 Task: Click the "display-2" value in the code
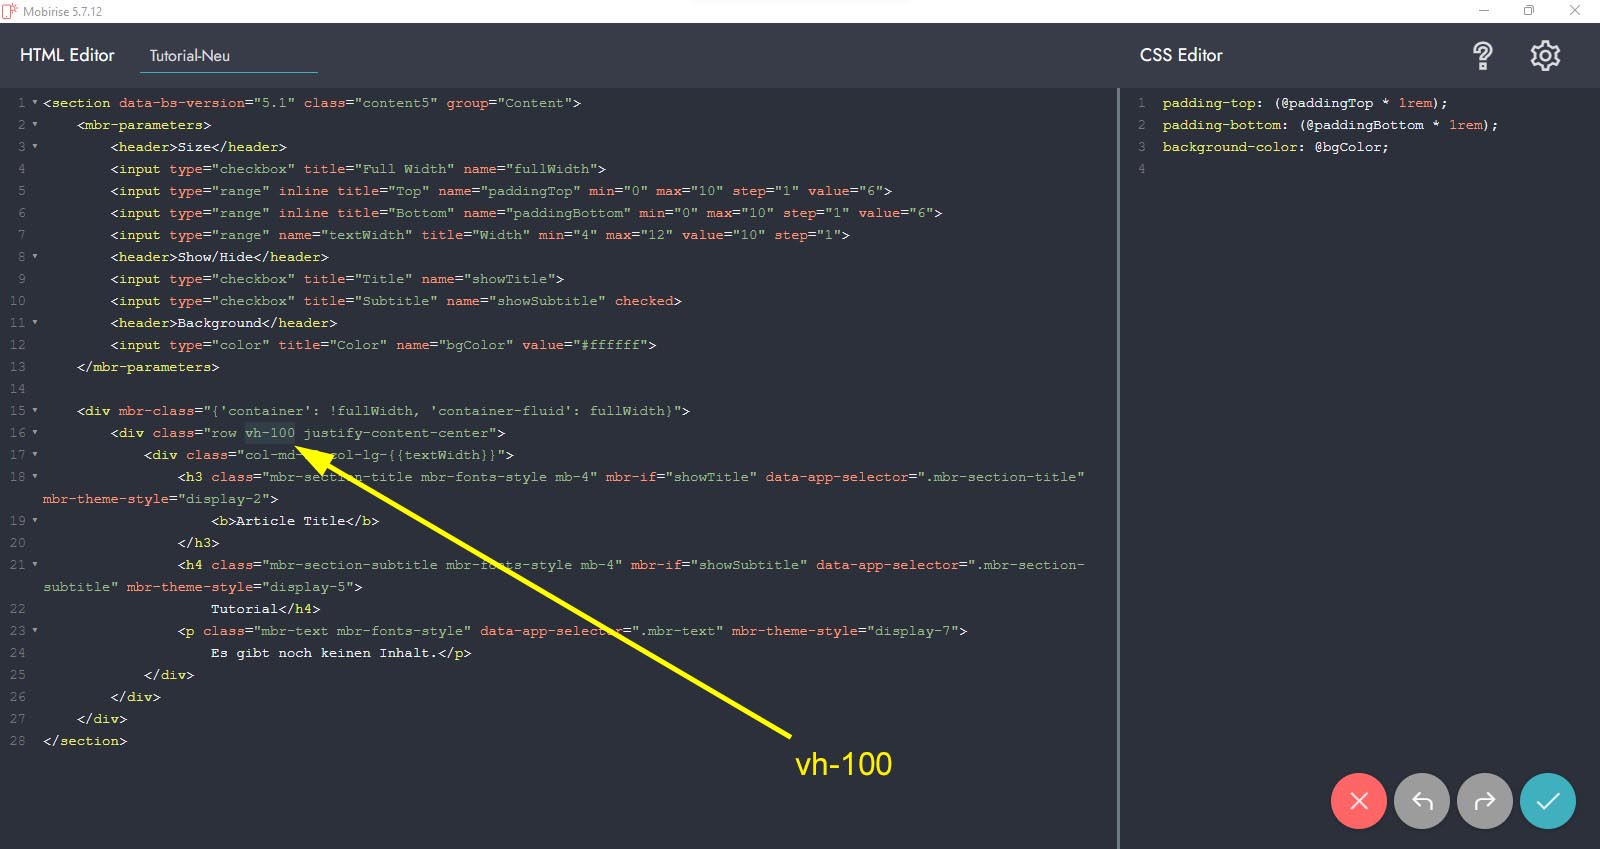point(227,499)
